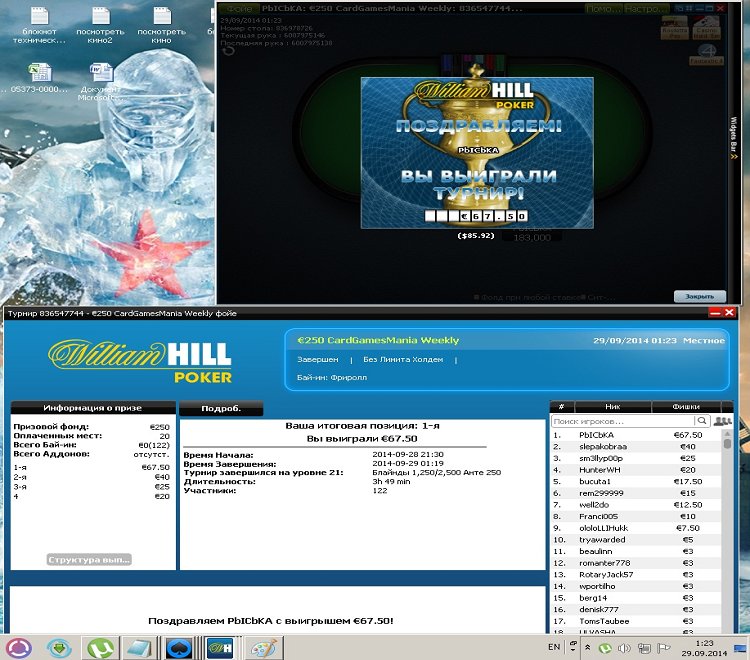Switch to William Hill taskbar button
The height and width of the screenshot is (660, 750).
[x=221, y=649]
